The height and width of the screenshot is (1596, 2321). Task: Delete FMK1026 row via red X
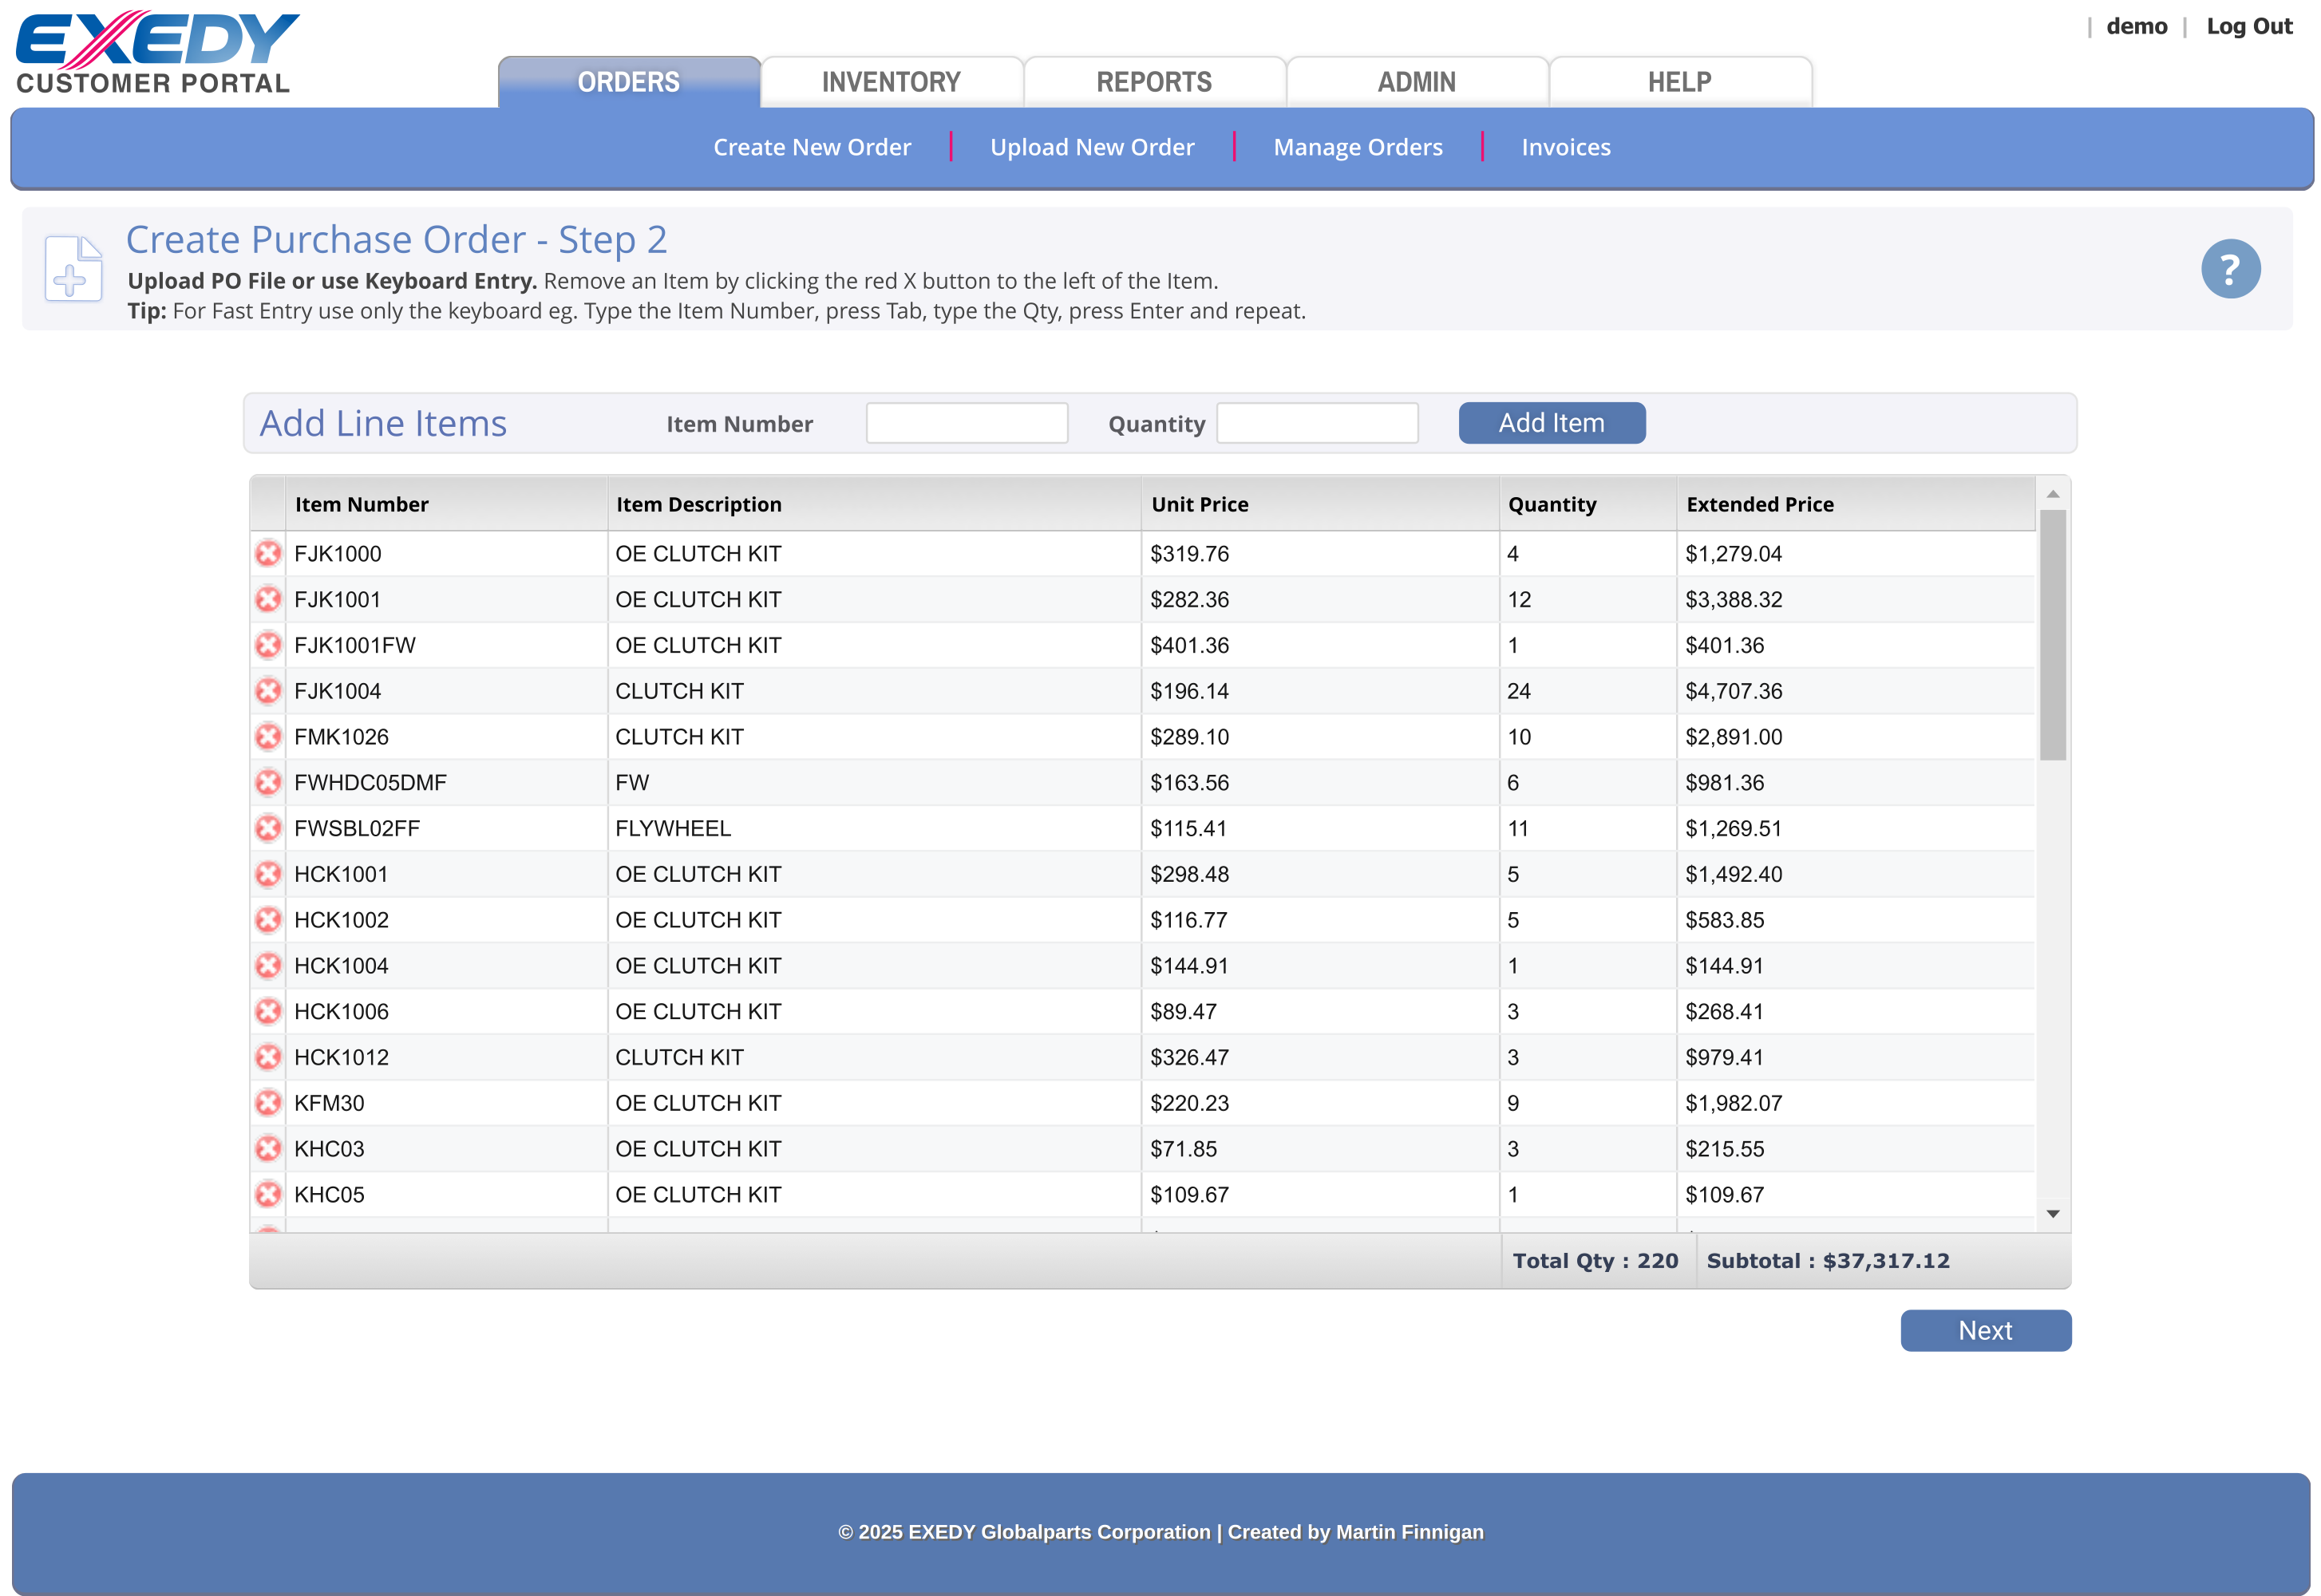coord(268,737)
